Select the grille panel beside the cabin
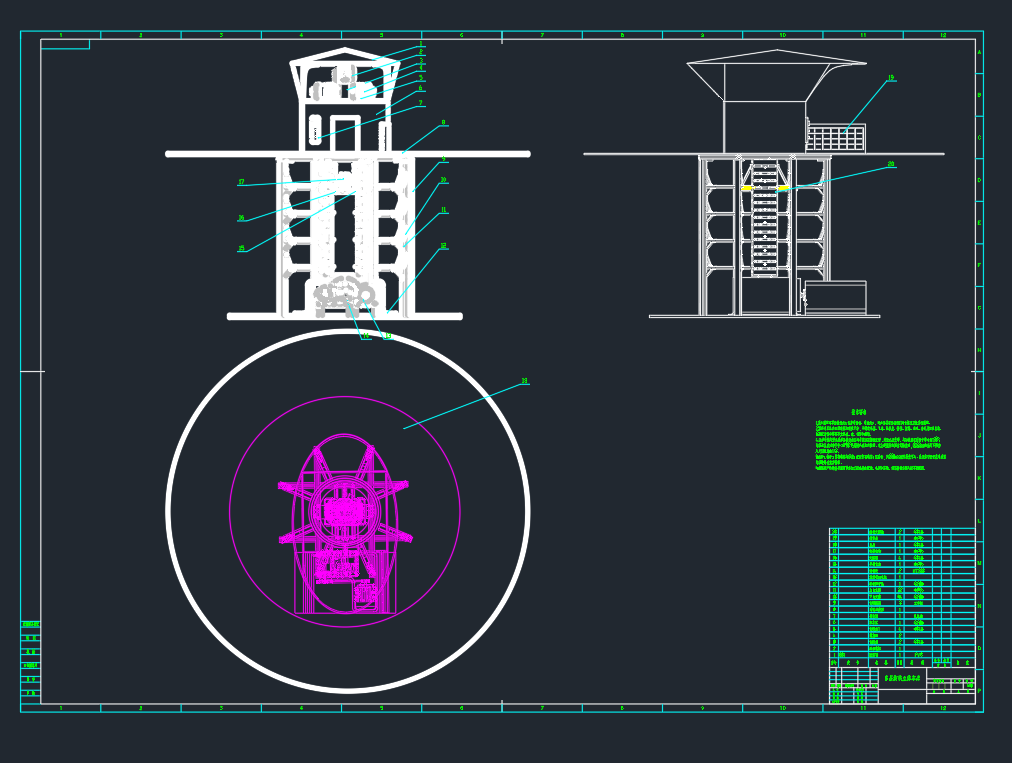 tap(836, 138)
